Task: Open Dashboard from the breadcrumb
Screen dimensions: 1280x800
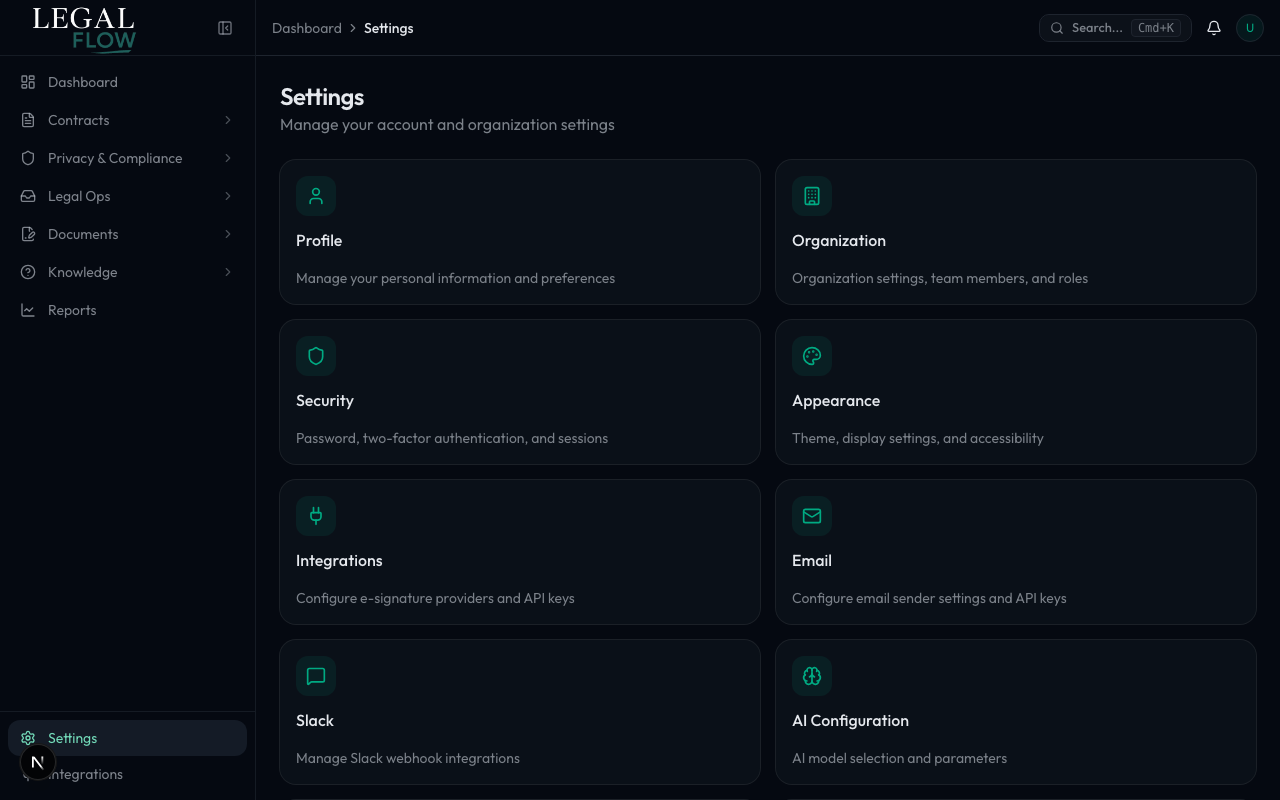Action: 307,28
